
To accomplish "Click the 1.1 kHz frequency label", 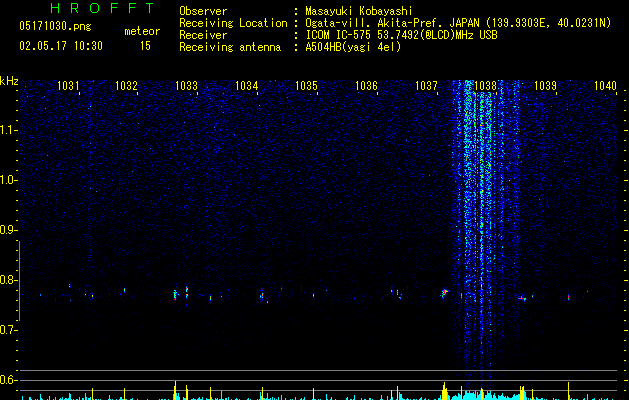I will click(x=8, y=130).
